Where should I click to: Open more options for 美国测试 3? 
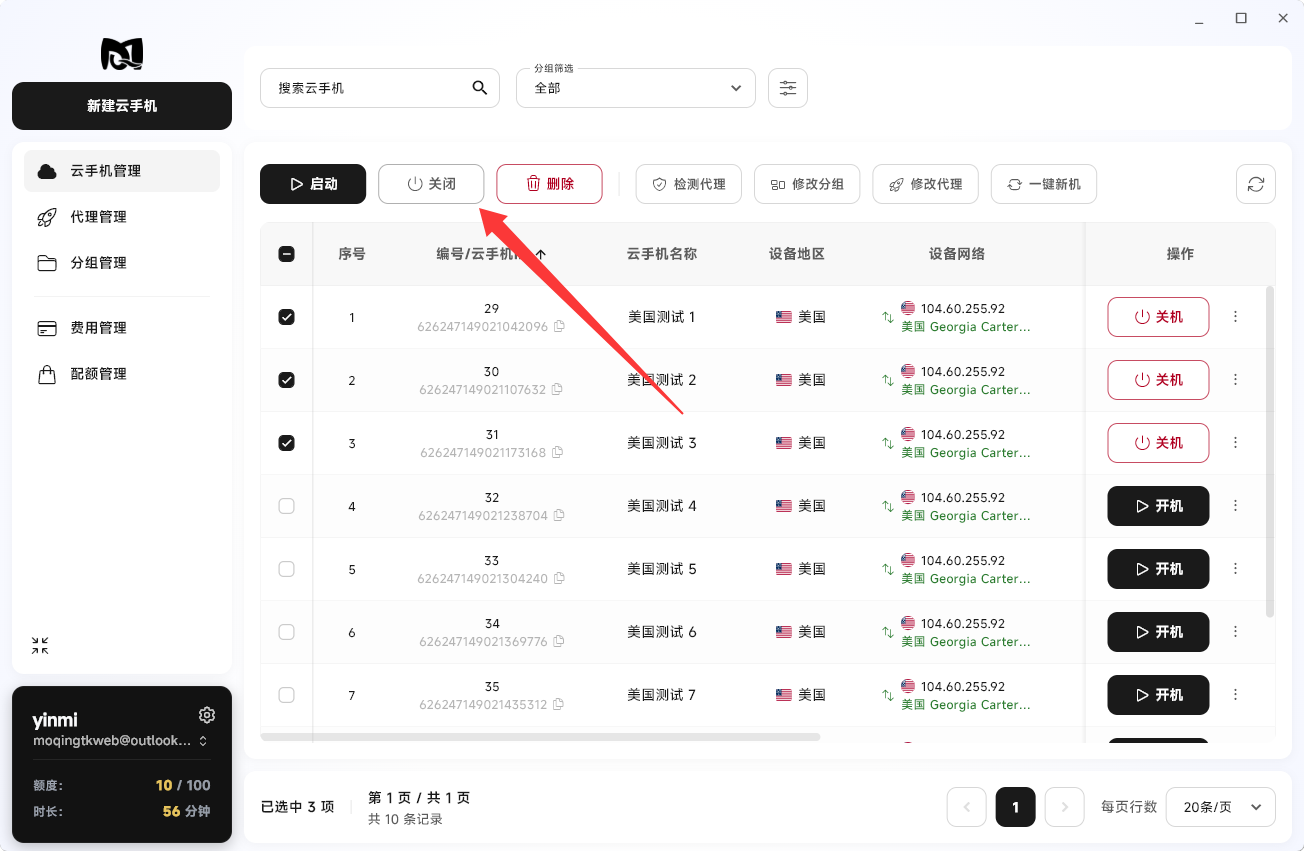point(1235,443)
